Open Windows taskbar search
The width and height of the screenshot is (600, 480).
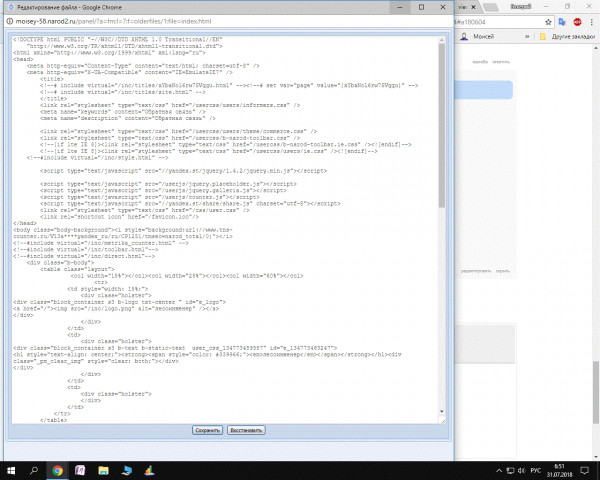tap(34, 470)
